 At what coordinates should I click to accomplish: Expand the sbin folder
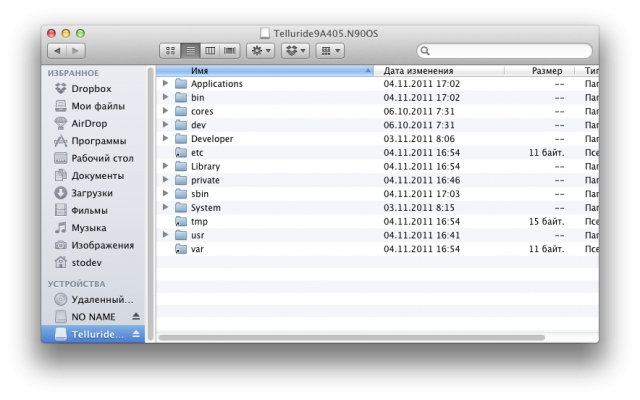[x=165, y=193]
